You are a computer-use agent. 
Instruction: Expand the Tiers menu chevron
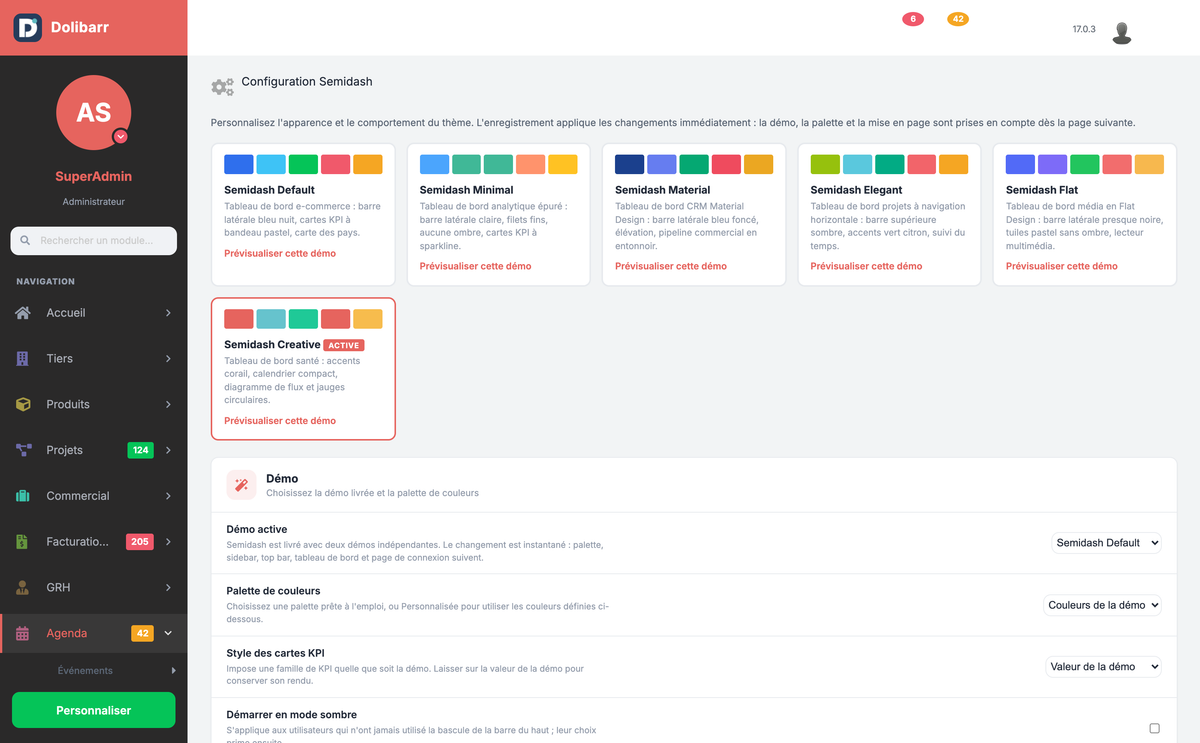(x=168, y=358)
